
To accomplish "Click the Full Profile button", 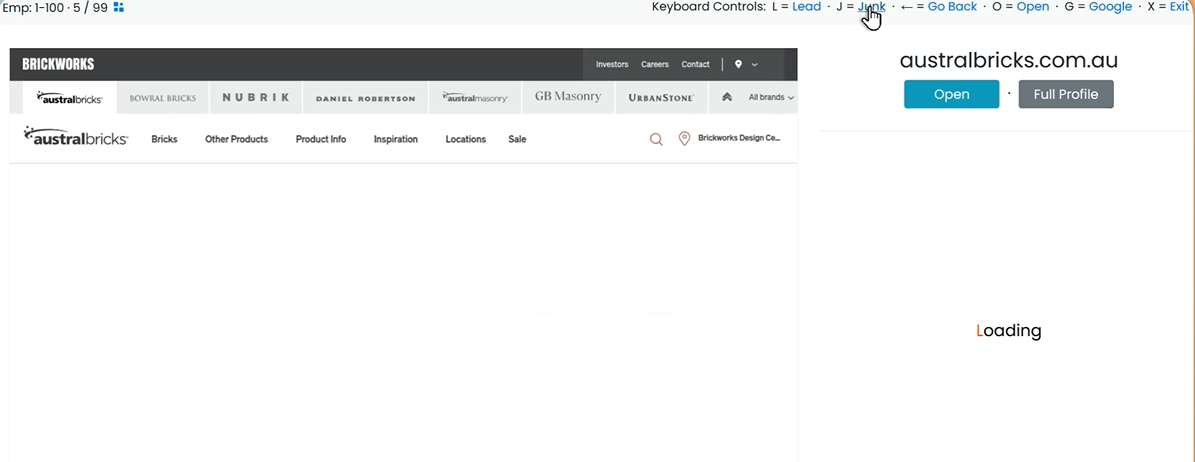I will 1065,94.
